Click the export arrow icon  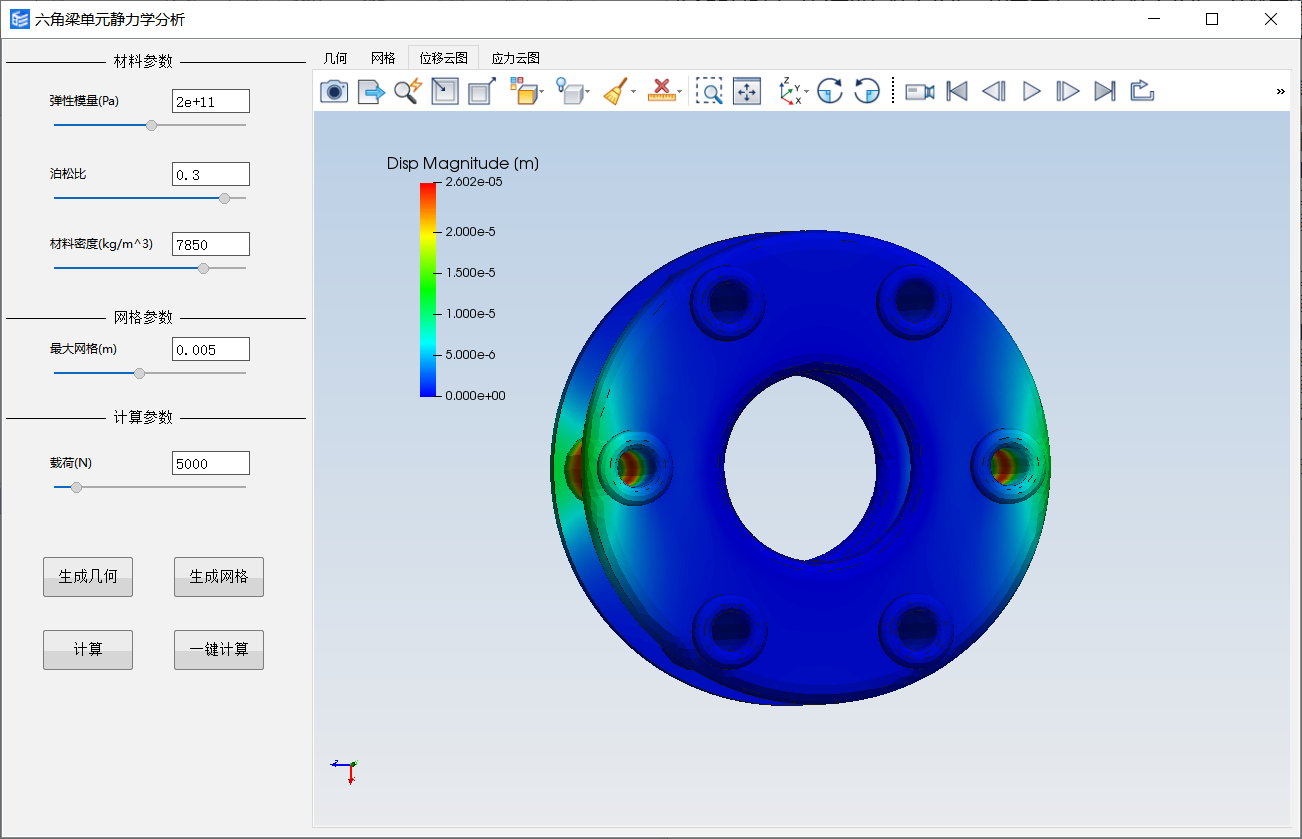pos(371,92)
